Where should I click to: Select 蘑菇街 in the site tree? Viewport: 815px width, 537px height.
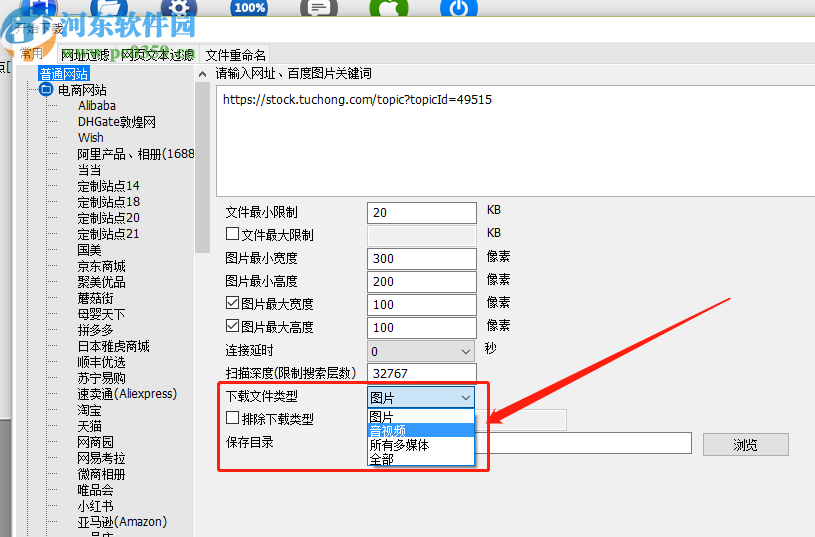pyautogui.click(x=96, y=298)
